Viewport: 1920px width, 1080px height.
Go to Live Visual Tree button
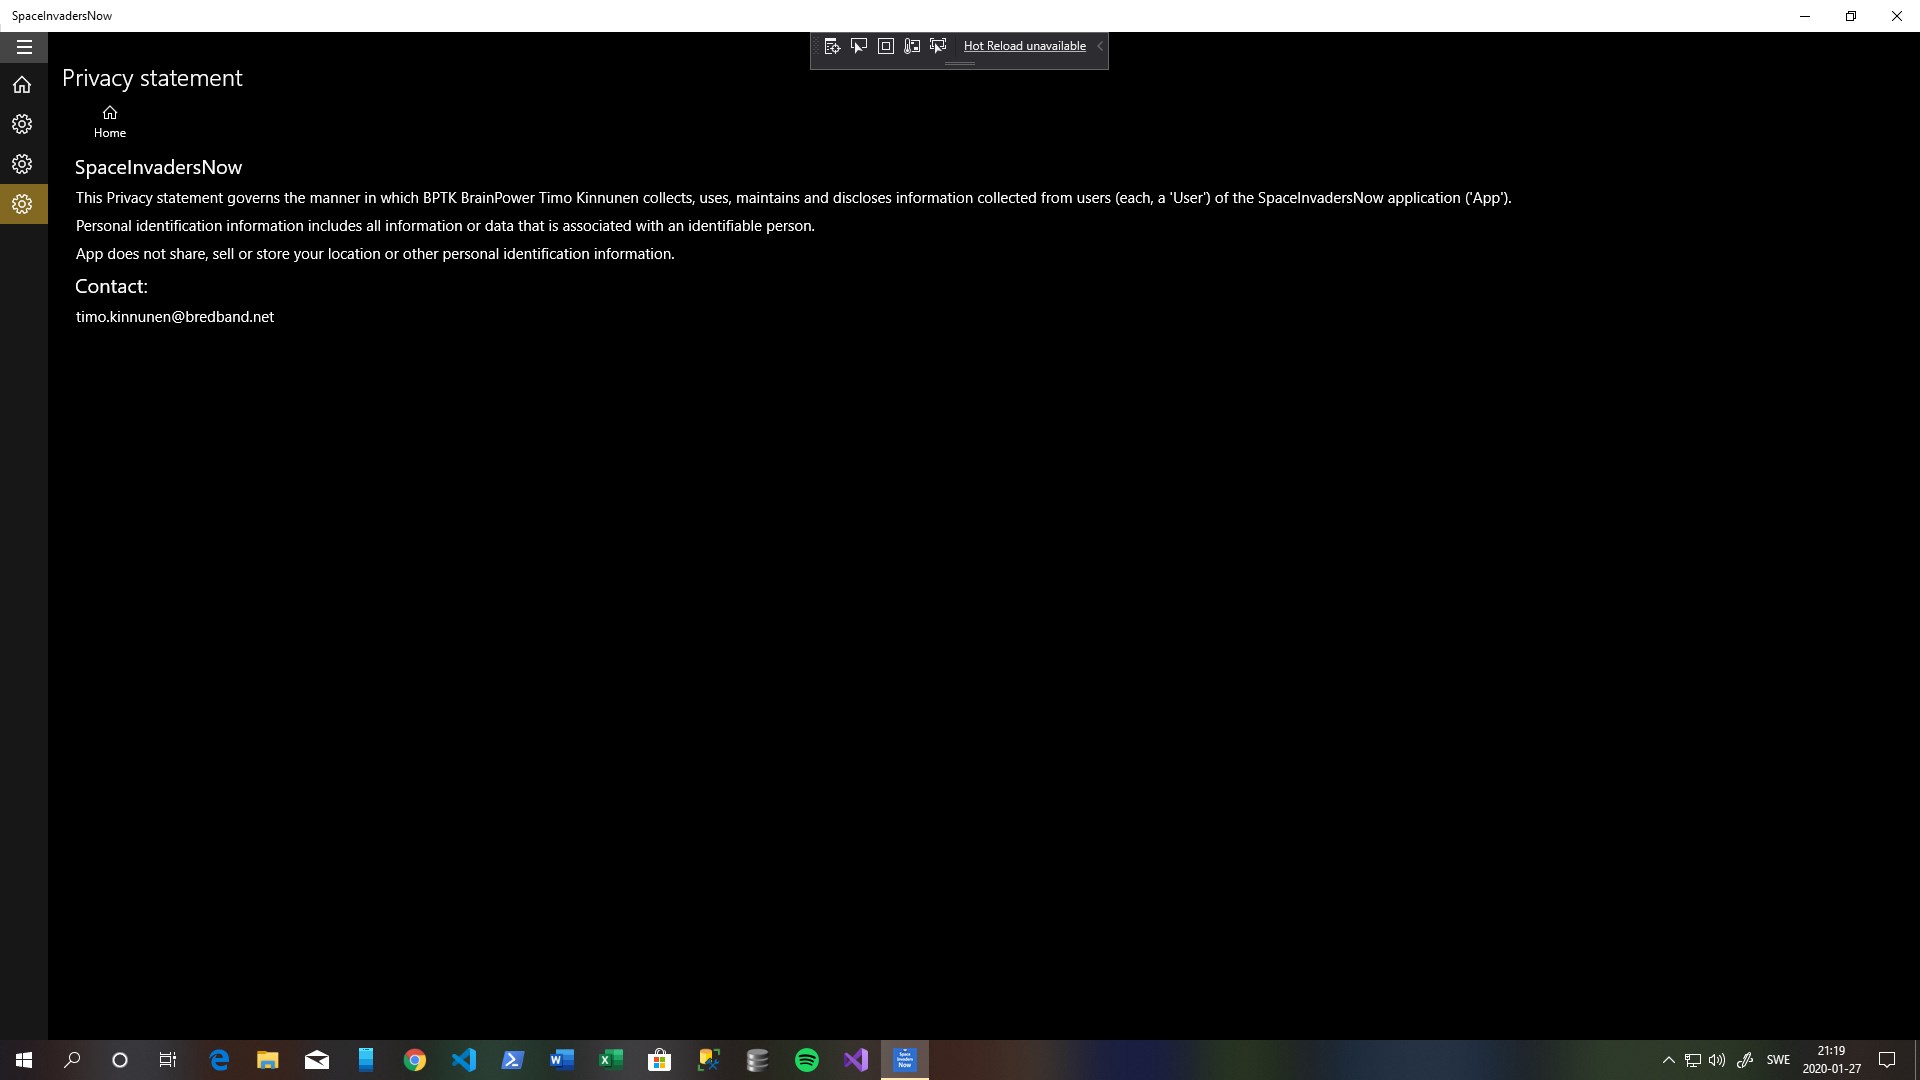832,46
